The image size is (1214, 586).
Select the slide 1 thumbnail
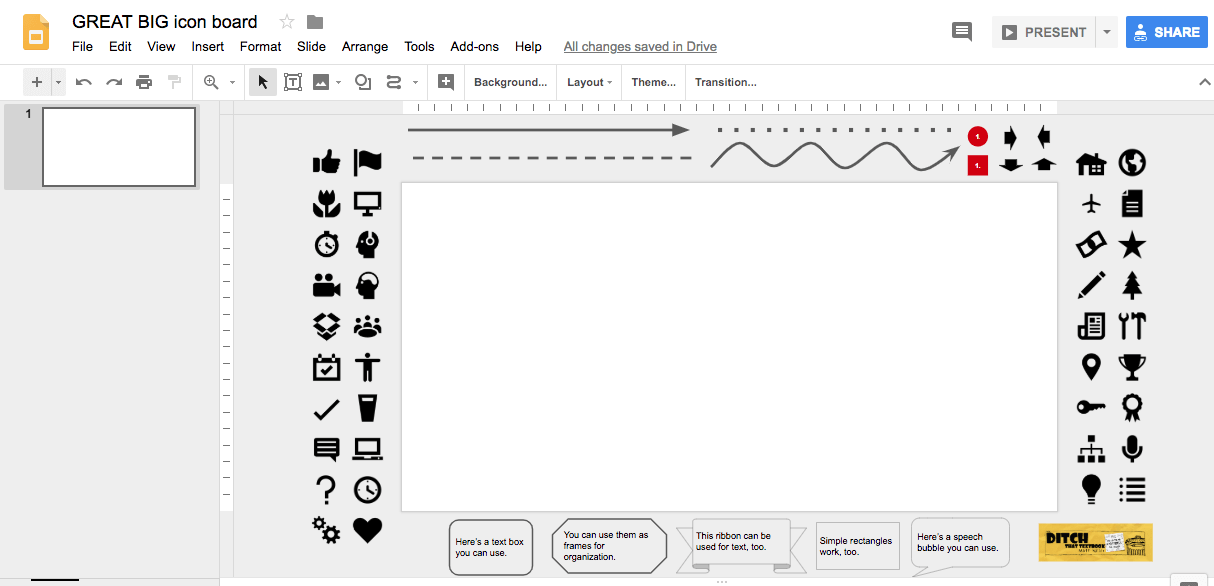118,146
